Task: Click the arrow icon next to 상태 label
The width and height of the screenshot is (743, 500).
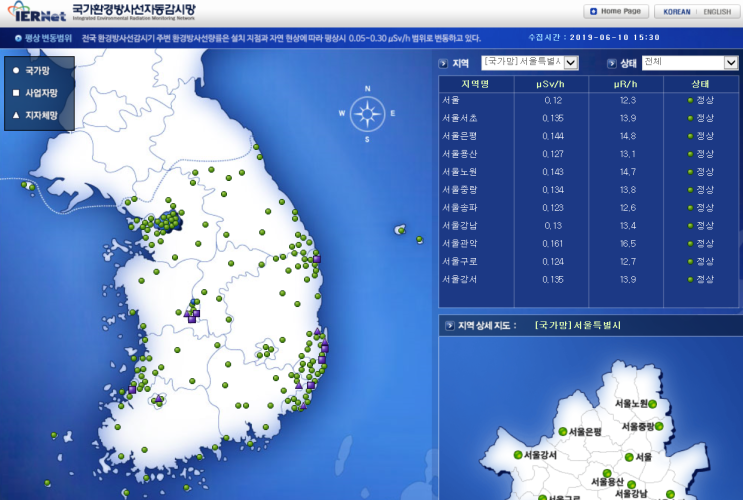Action: [x=612, y=64]
